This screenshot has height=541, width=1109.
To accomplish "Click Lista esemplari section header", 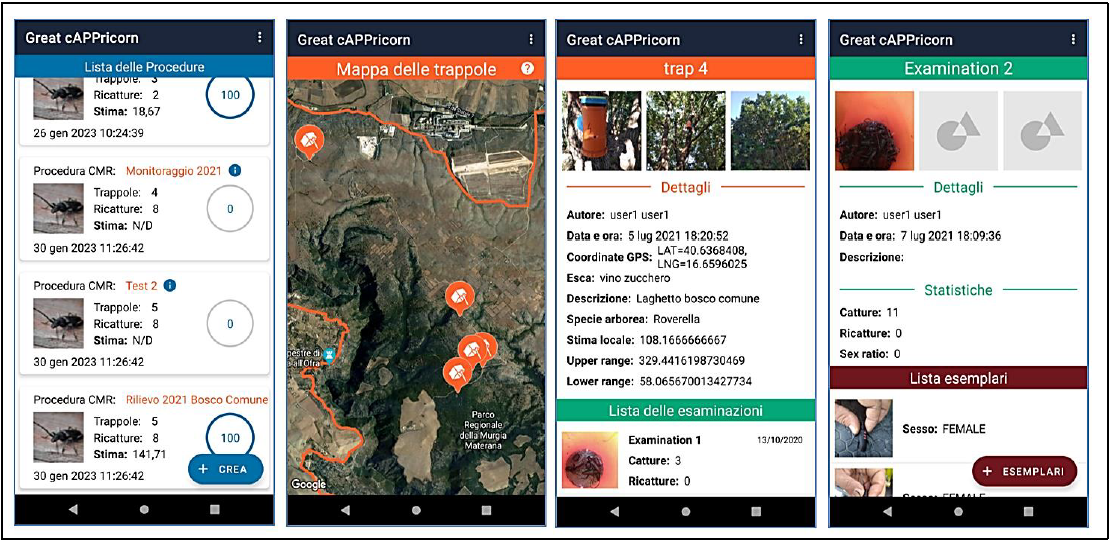I will 958,378.
